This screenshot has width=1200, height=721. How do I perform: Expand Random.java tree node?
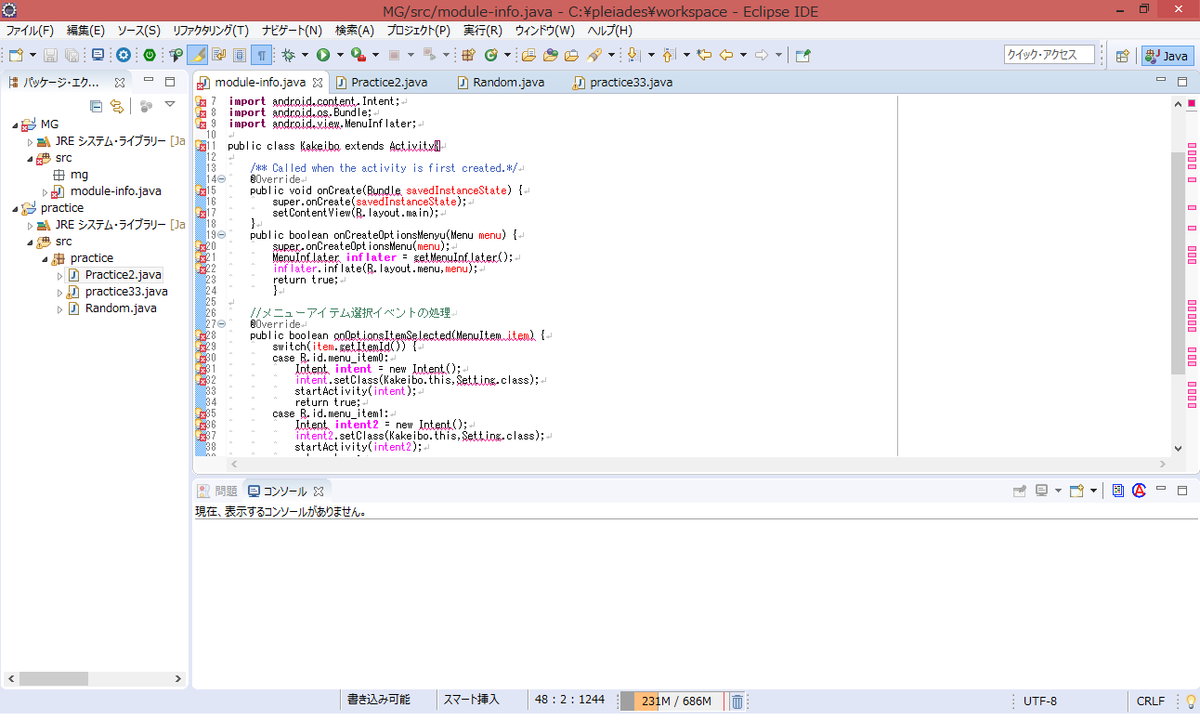click(60, 309)
